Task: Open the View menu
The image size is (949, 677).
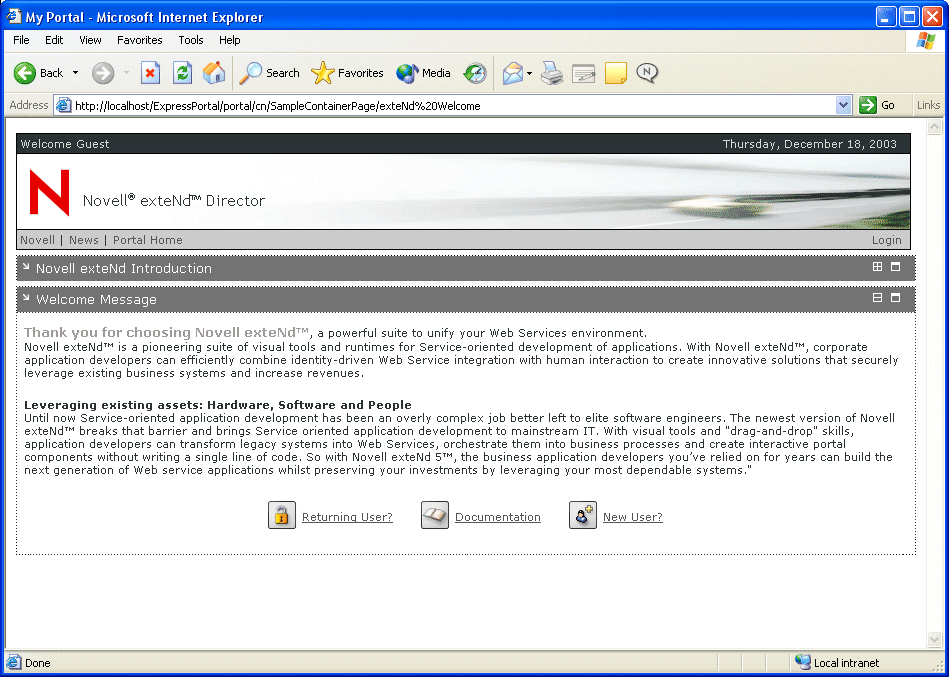Action: (x=90, y=40)
